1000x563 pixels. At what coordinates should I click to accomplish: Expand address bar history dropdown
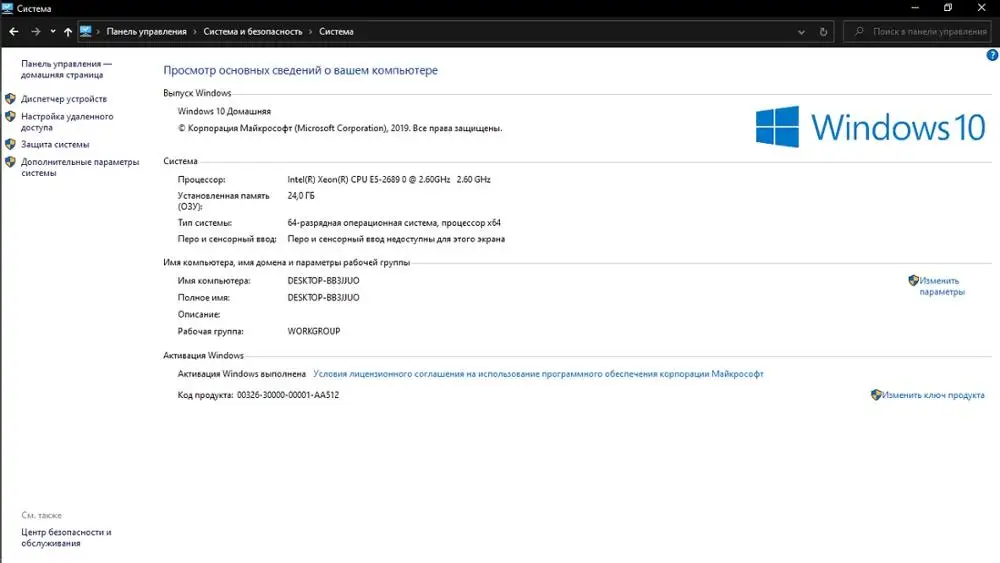(x=801, y=32)
